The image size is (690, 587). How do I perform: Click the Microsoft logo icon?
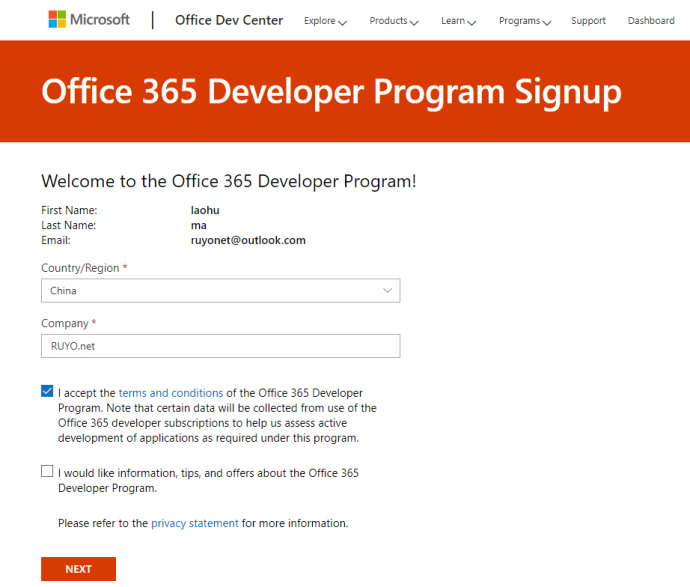click(x=57, y=20)
